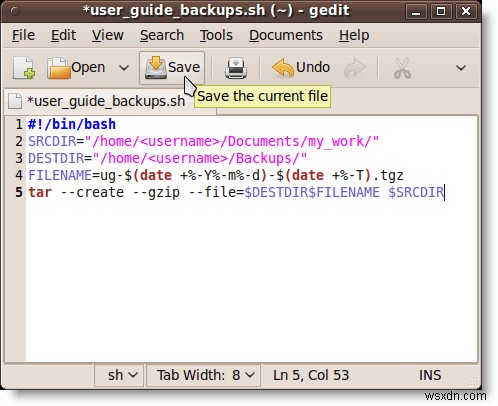Expand the toolbar overflow chevron
This screenshot has width=498, height=406.
[461, 68]
